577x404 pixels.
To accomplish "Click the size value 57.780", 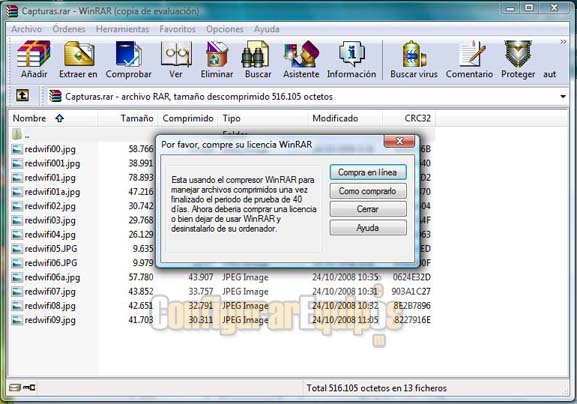I will [x=141, y=277].
